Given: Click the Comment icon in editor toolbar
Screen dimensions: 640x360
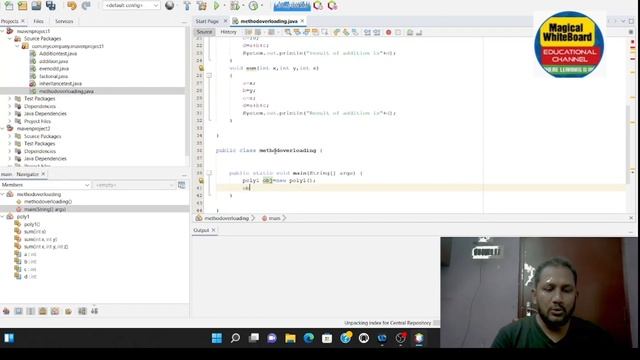Looking at the screenshot, I should [x=410, y=32].
